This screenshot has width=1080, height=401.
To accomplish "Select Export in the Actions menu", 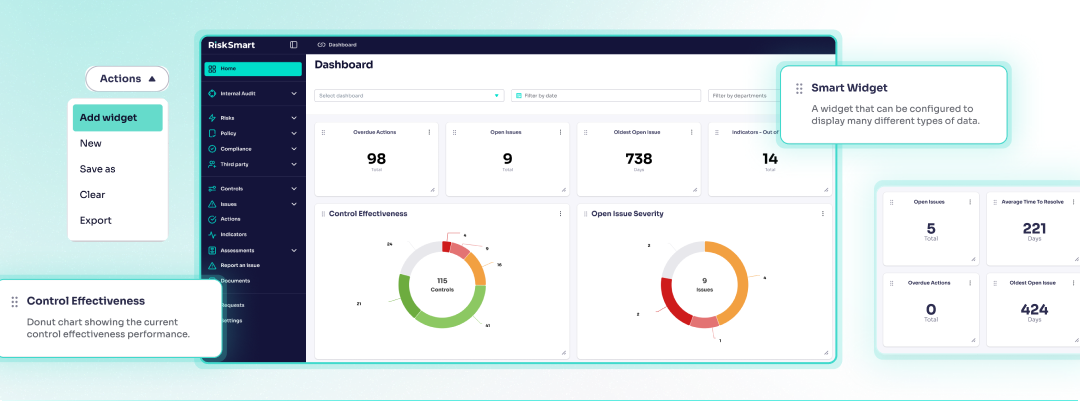I will point(96,220).
